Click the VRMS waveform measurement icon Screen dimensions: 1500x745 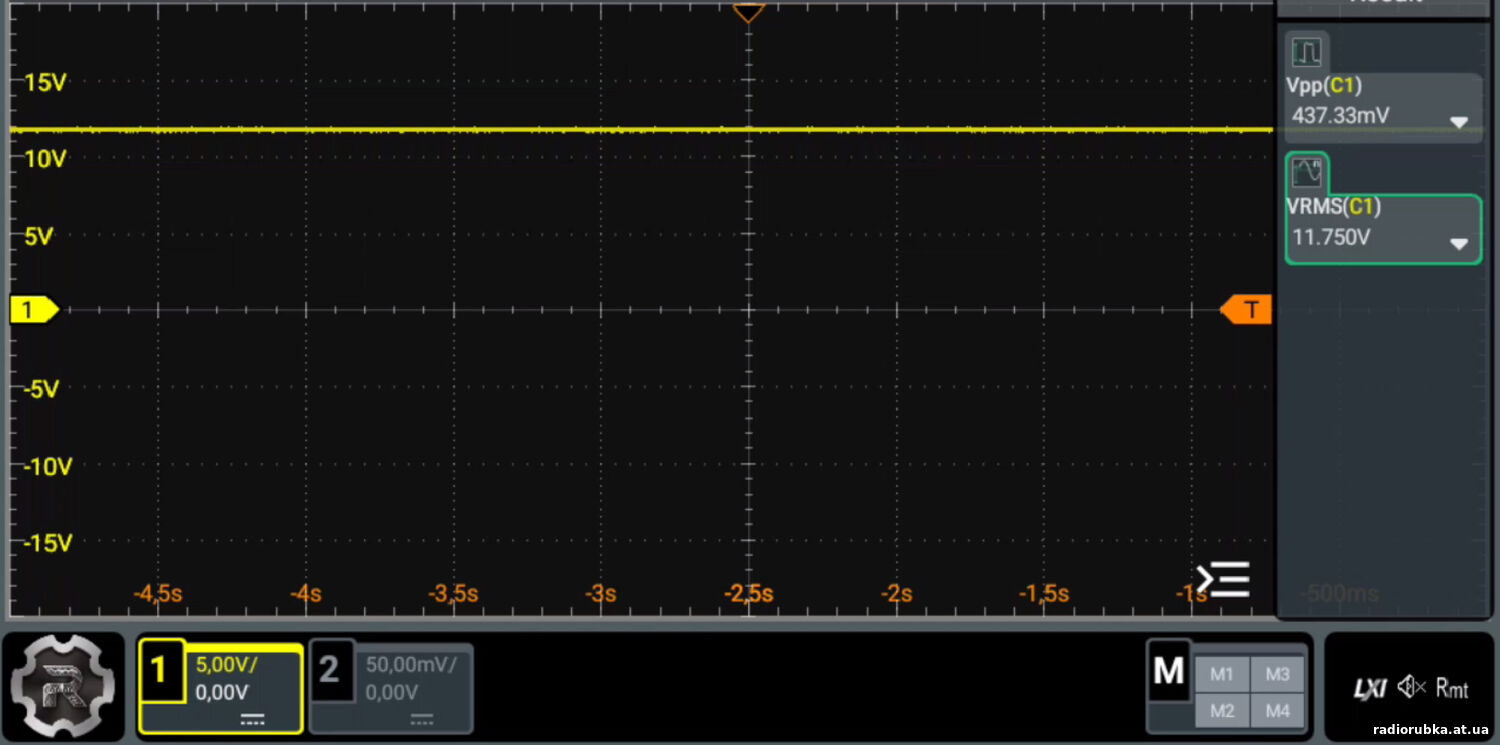tap(1306, 173)
